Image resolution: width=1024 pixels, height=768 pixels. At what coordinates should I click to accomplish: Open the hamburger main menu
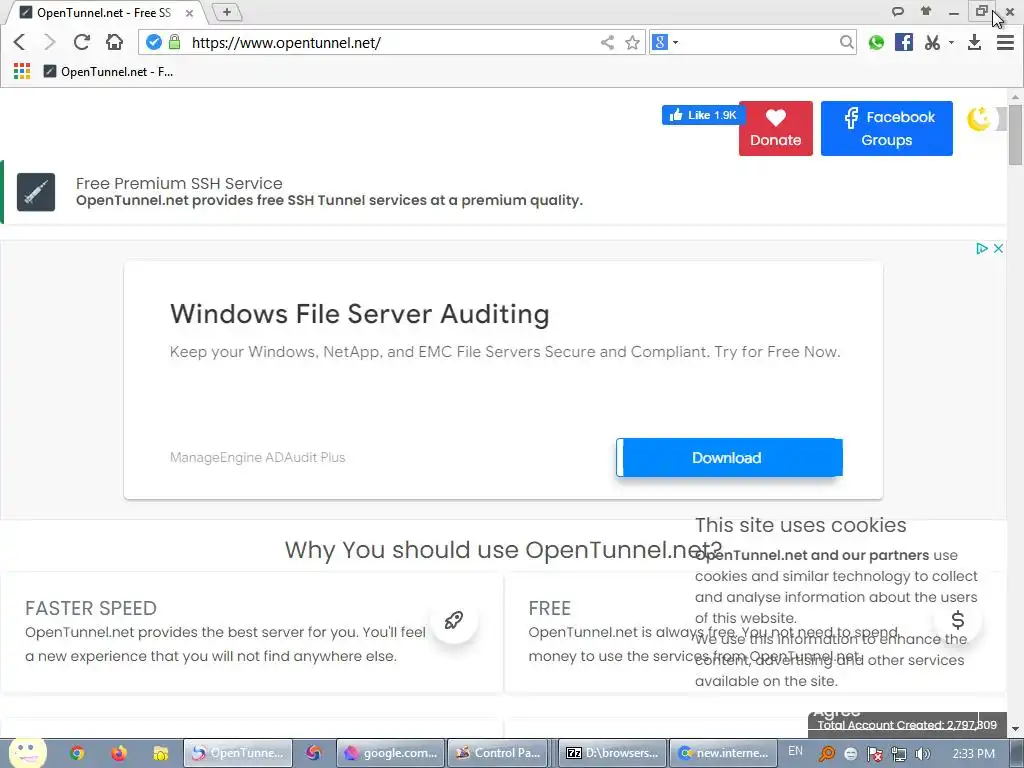coord(1005,42)
